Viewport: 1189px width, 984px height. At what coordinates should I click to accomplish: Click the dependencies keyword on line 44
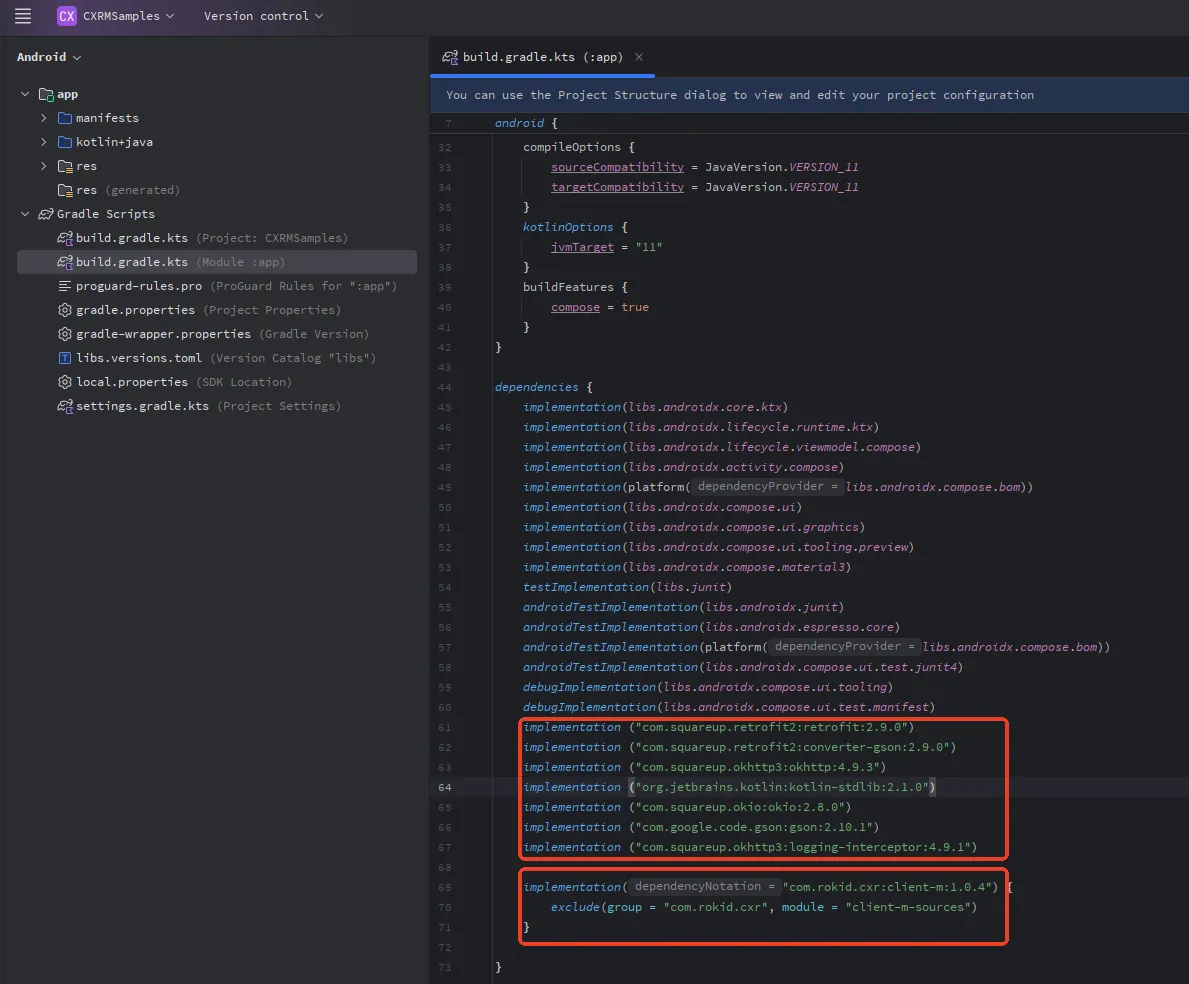[536, 387]
